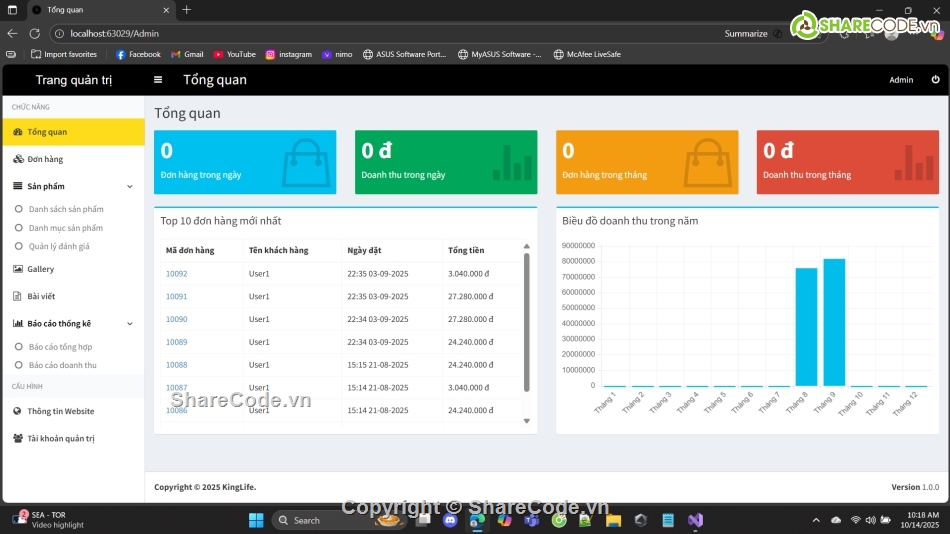Open order 10092 link
The height and width of the screenshot is (534, 950).
(x=176, y=274)
